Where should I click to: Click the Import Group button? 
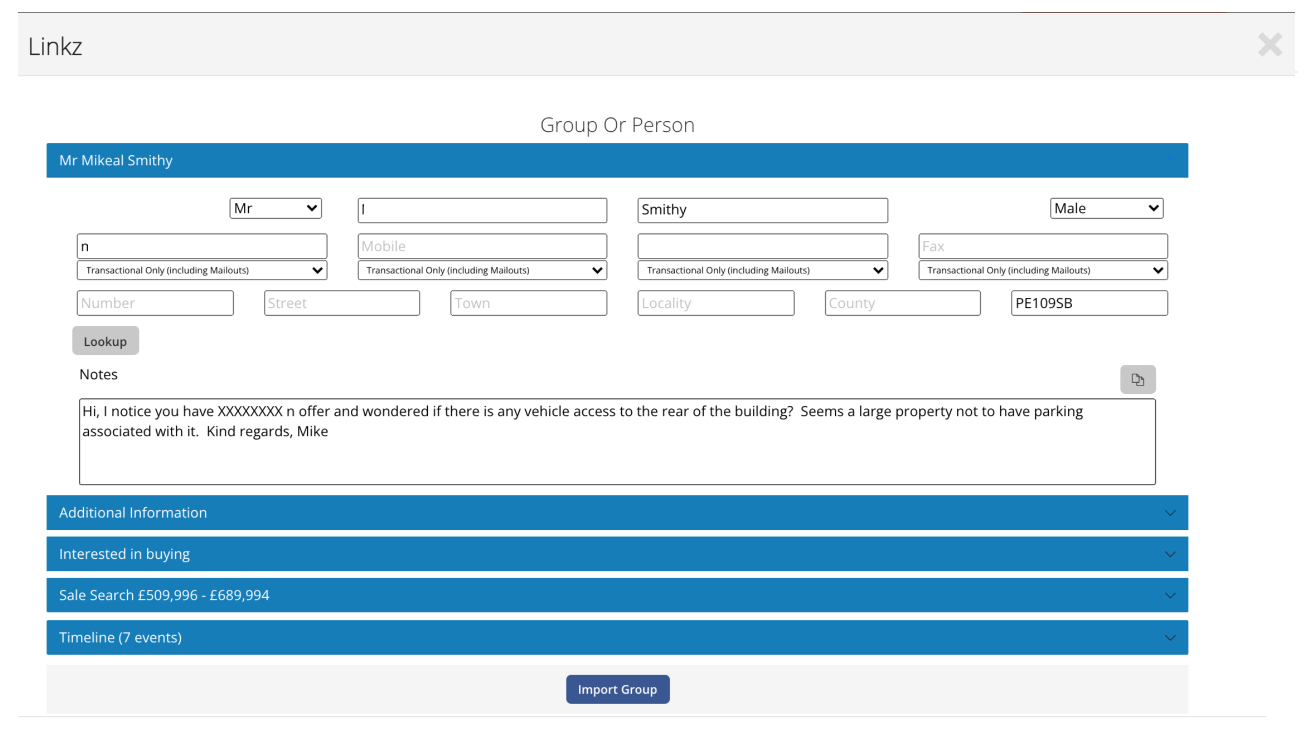[x=618, y=690]
